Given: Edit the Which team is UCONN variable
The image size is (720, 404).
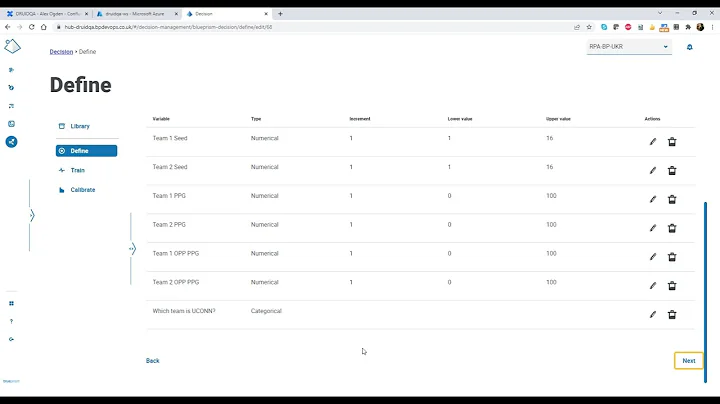Looking at the screenshot, I should tap(652, 314).
